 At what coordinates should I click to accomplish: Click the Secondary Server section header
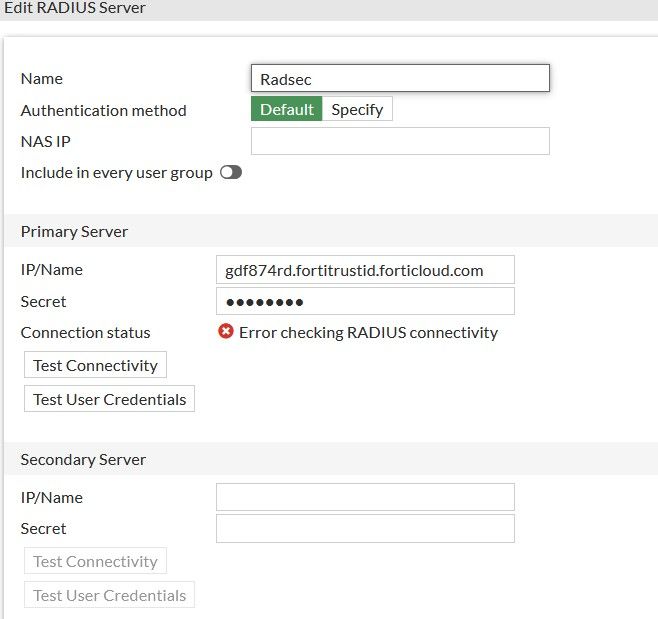[x=83, y=459]
